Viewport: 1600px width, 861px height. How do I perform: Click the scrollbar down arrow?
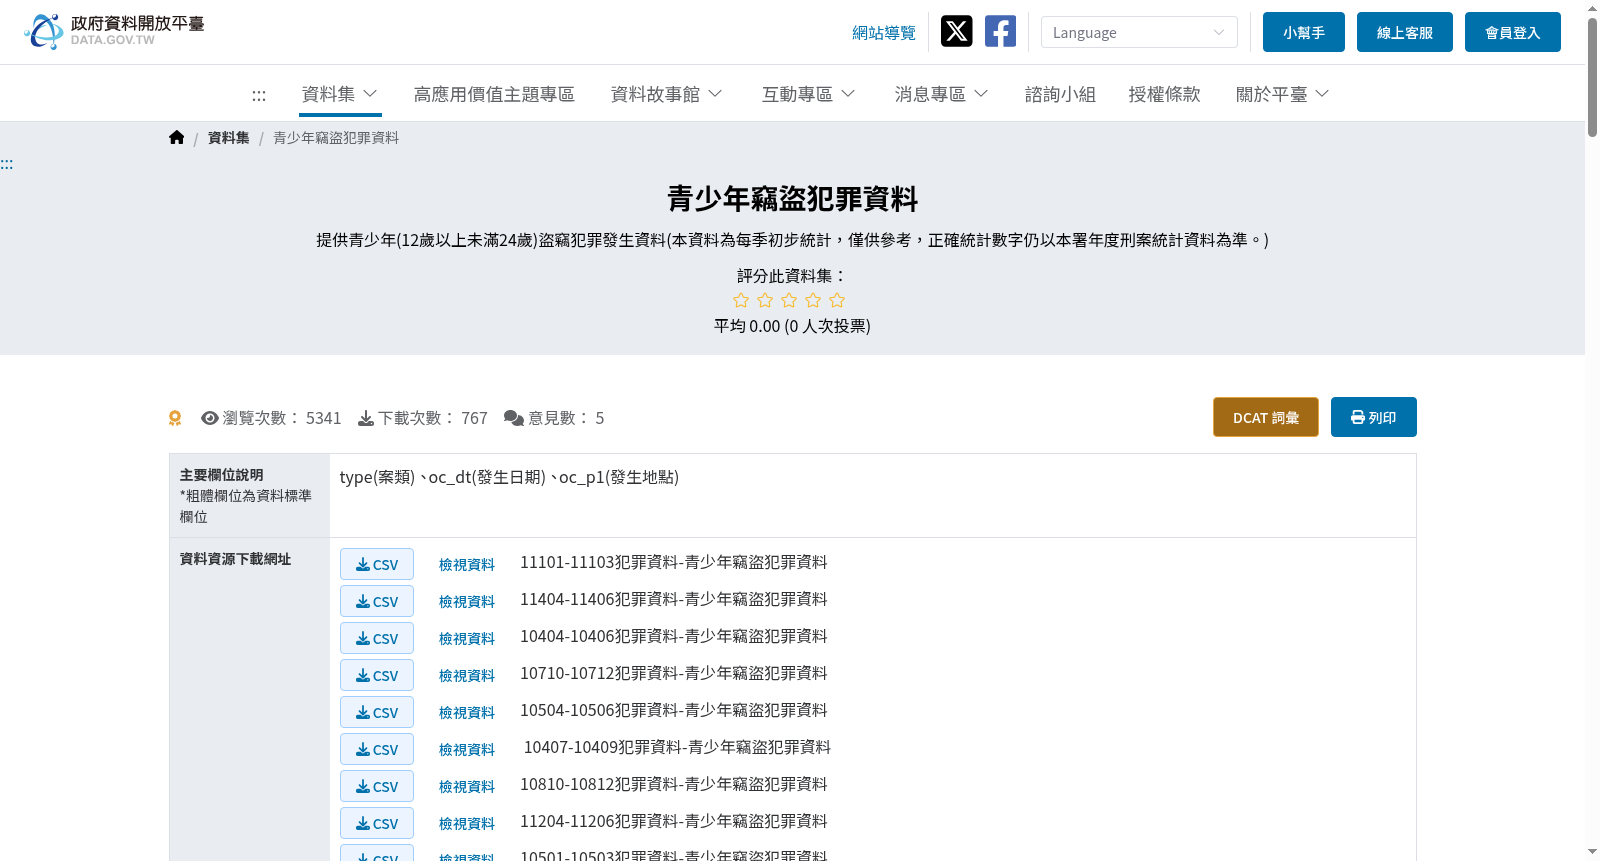tap(1592, 852)
